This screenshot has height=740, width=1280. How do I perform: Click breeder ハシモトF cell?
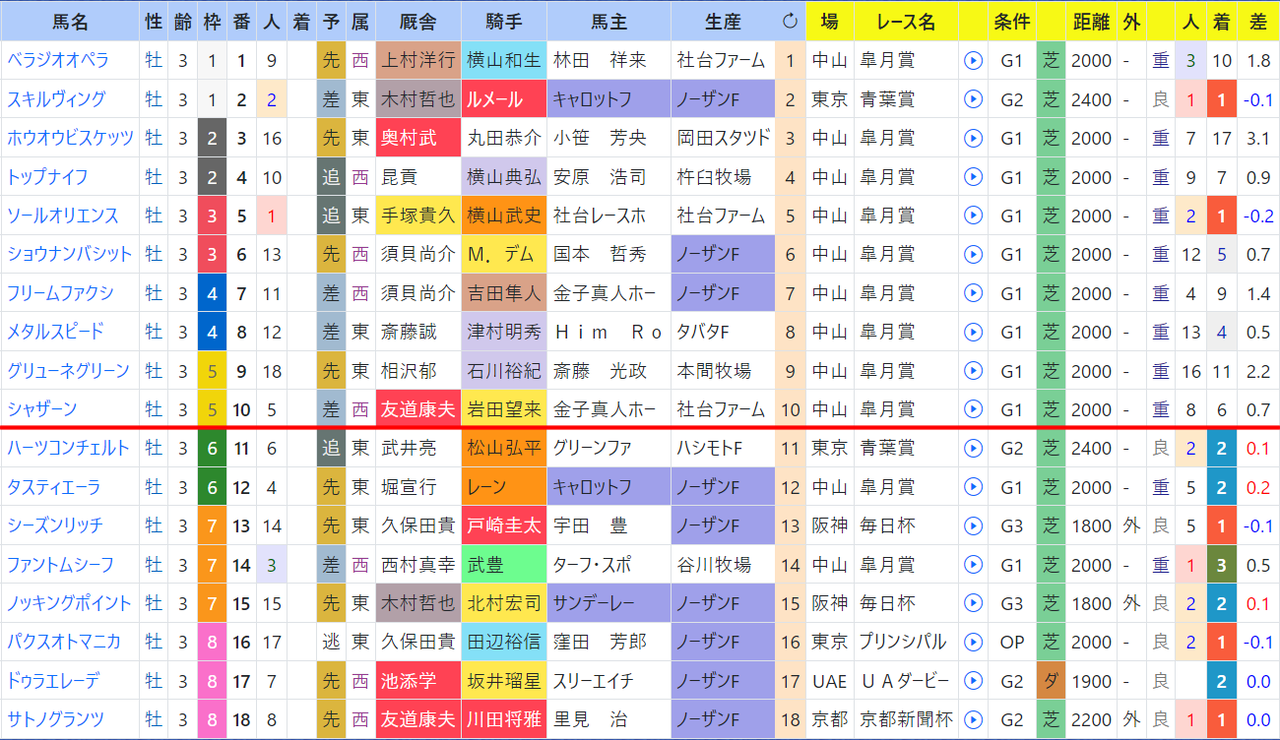pyautogui.click(x=723, y=448)
